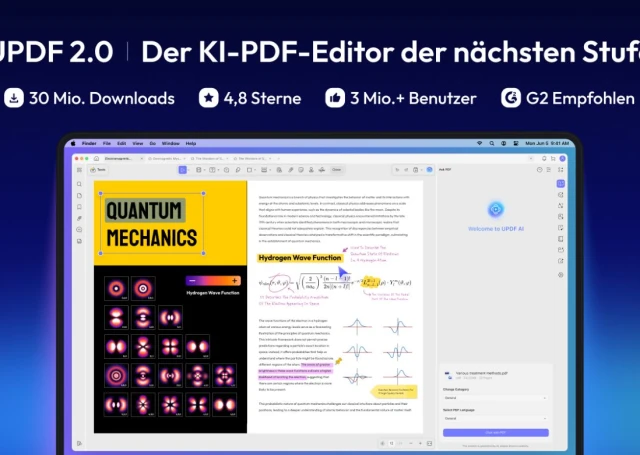The width and height of the screenshot is (640, 455).
Task: Open the user account avatar
Action: 562,158
